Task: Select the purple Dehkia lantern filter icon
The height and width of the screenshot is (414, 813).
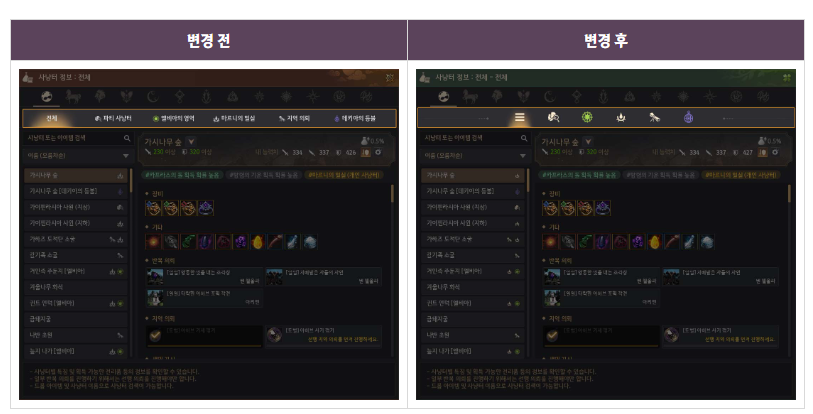Action: (x=688, y=118)
